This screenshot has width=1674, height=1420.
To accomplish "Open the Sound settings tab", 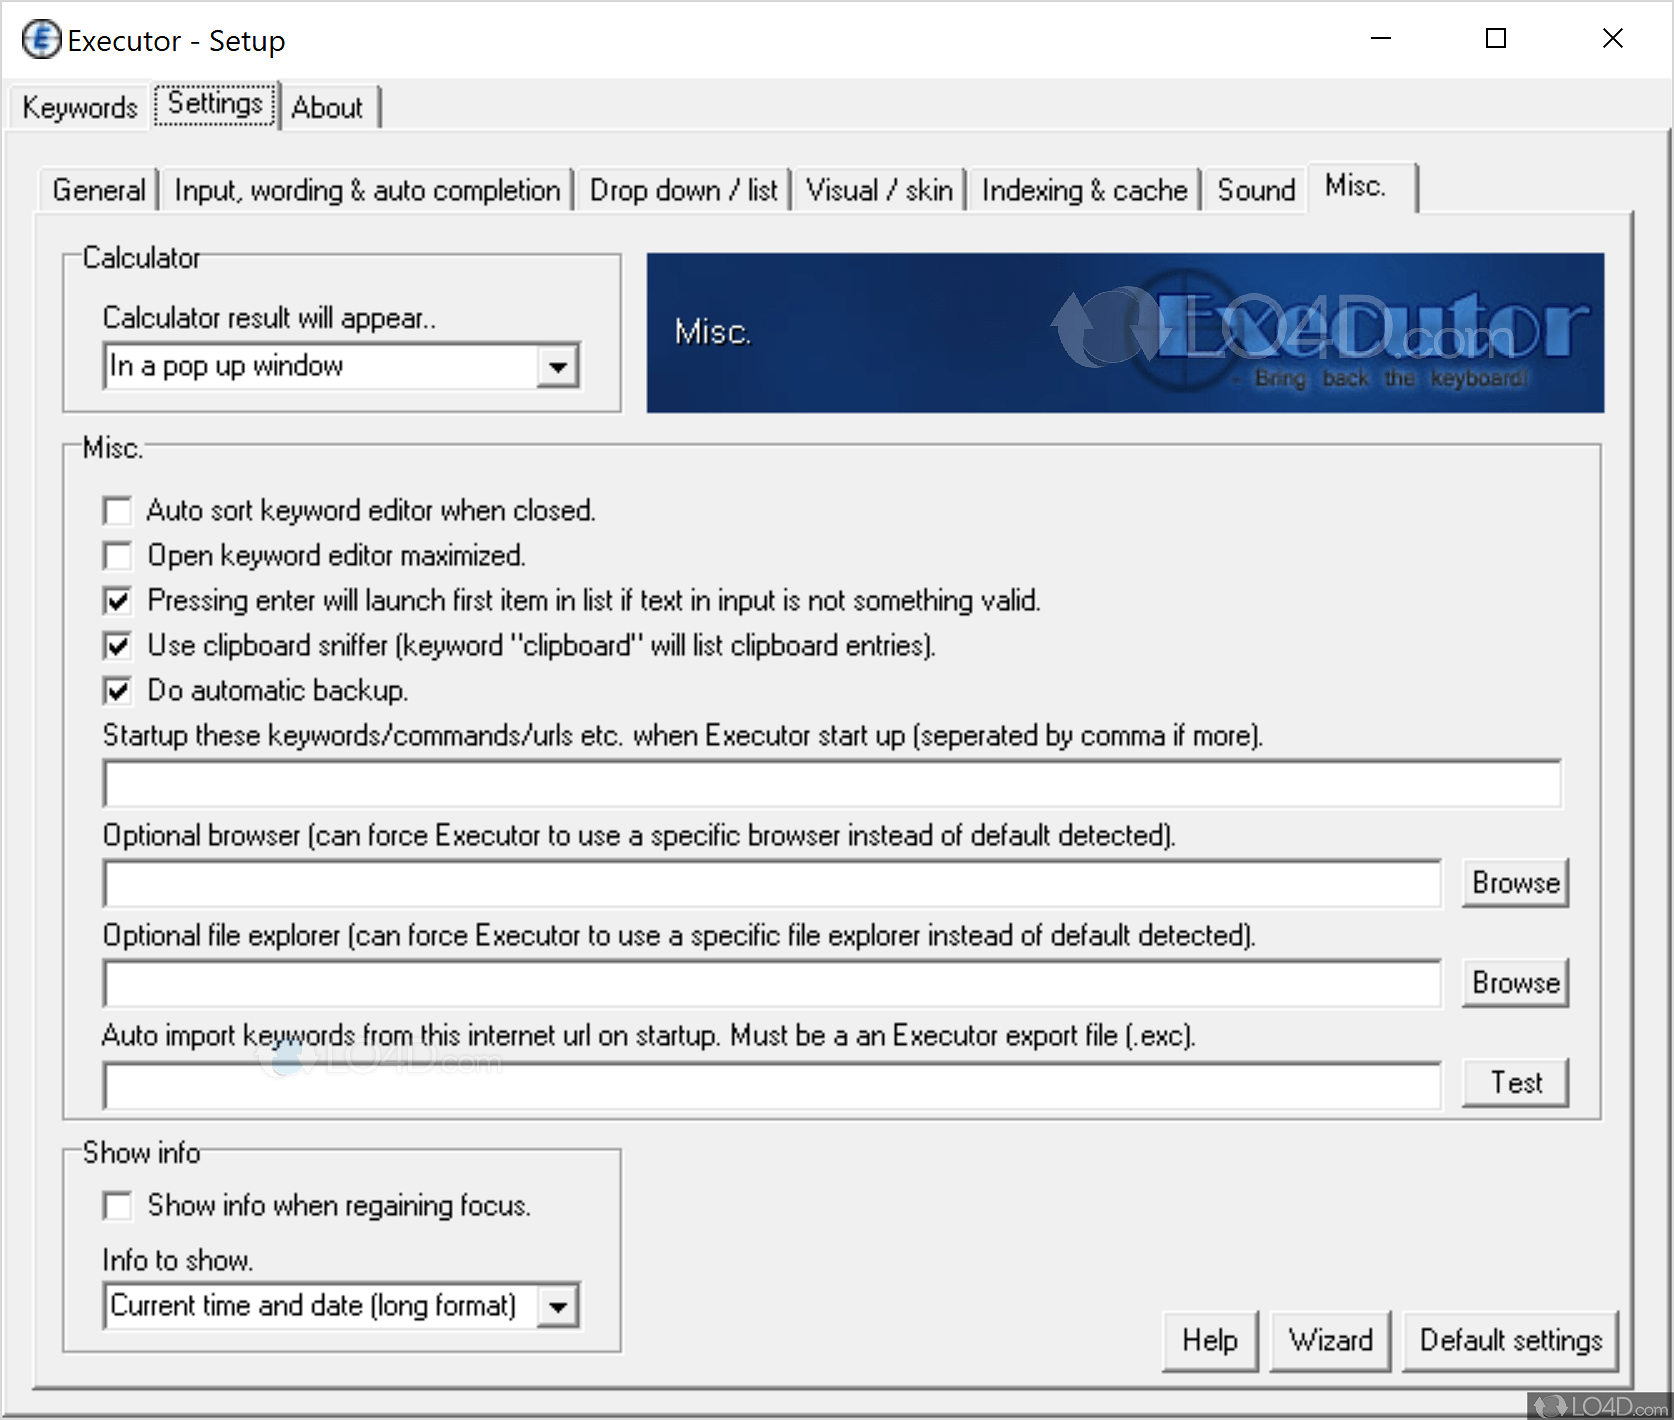I will (x=1256, y=190).
